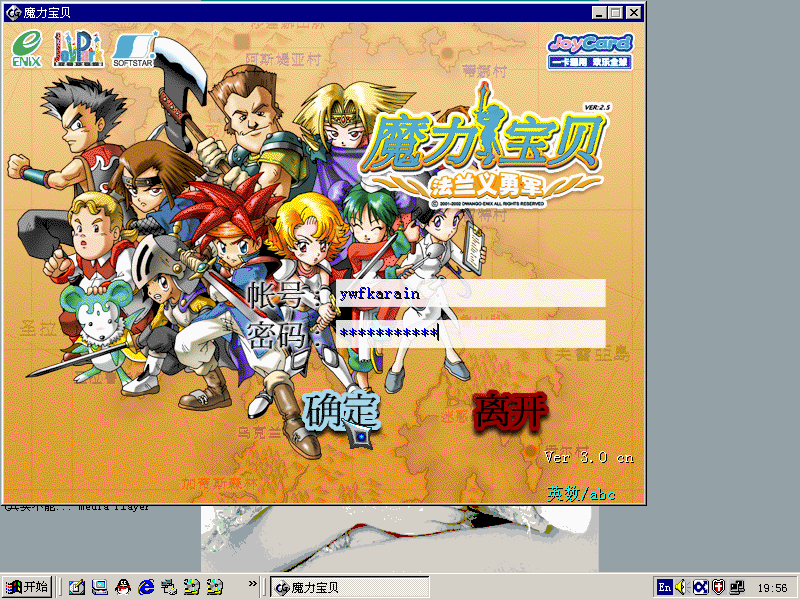The image size is (800, 600).
Task: Click the disc icon nearest the » chevron
Action: click(215, 587)
